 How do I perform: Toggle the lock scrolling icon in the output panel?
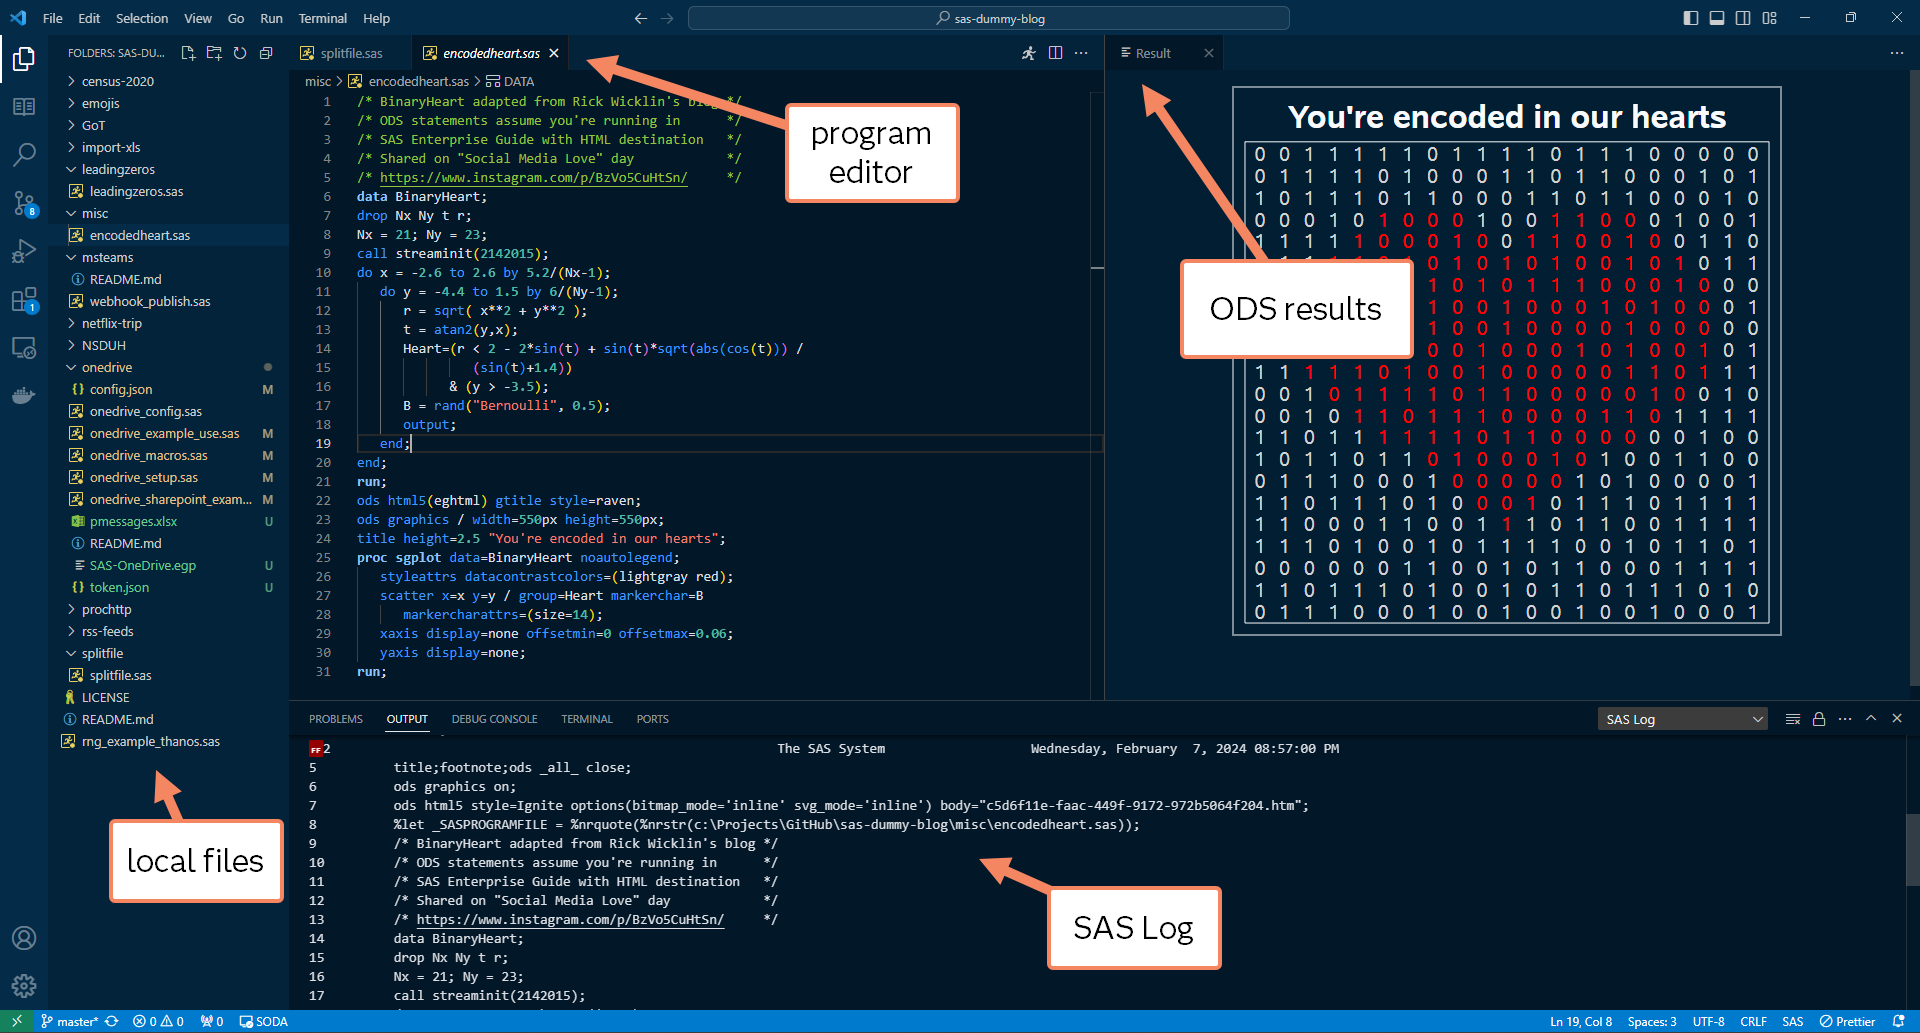coord(1818,718)
